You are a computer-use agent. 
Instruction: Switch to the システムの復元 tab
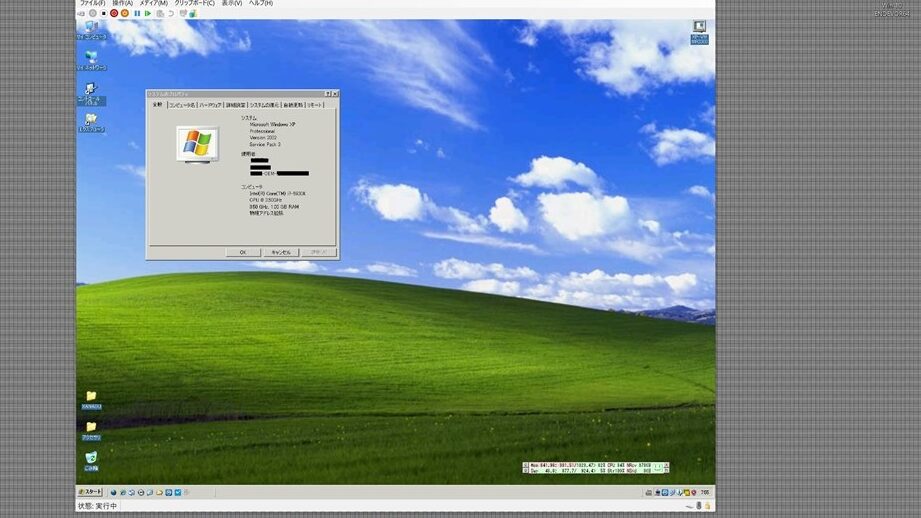tap(264, 105)
